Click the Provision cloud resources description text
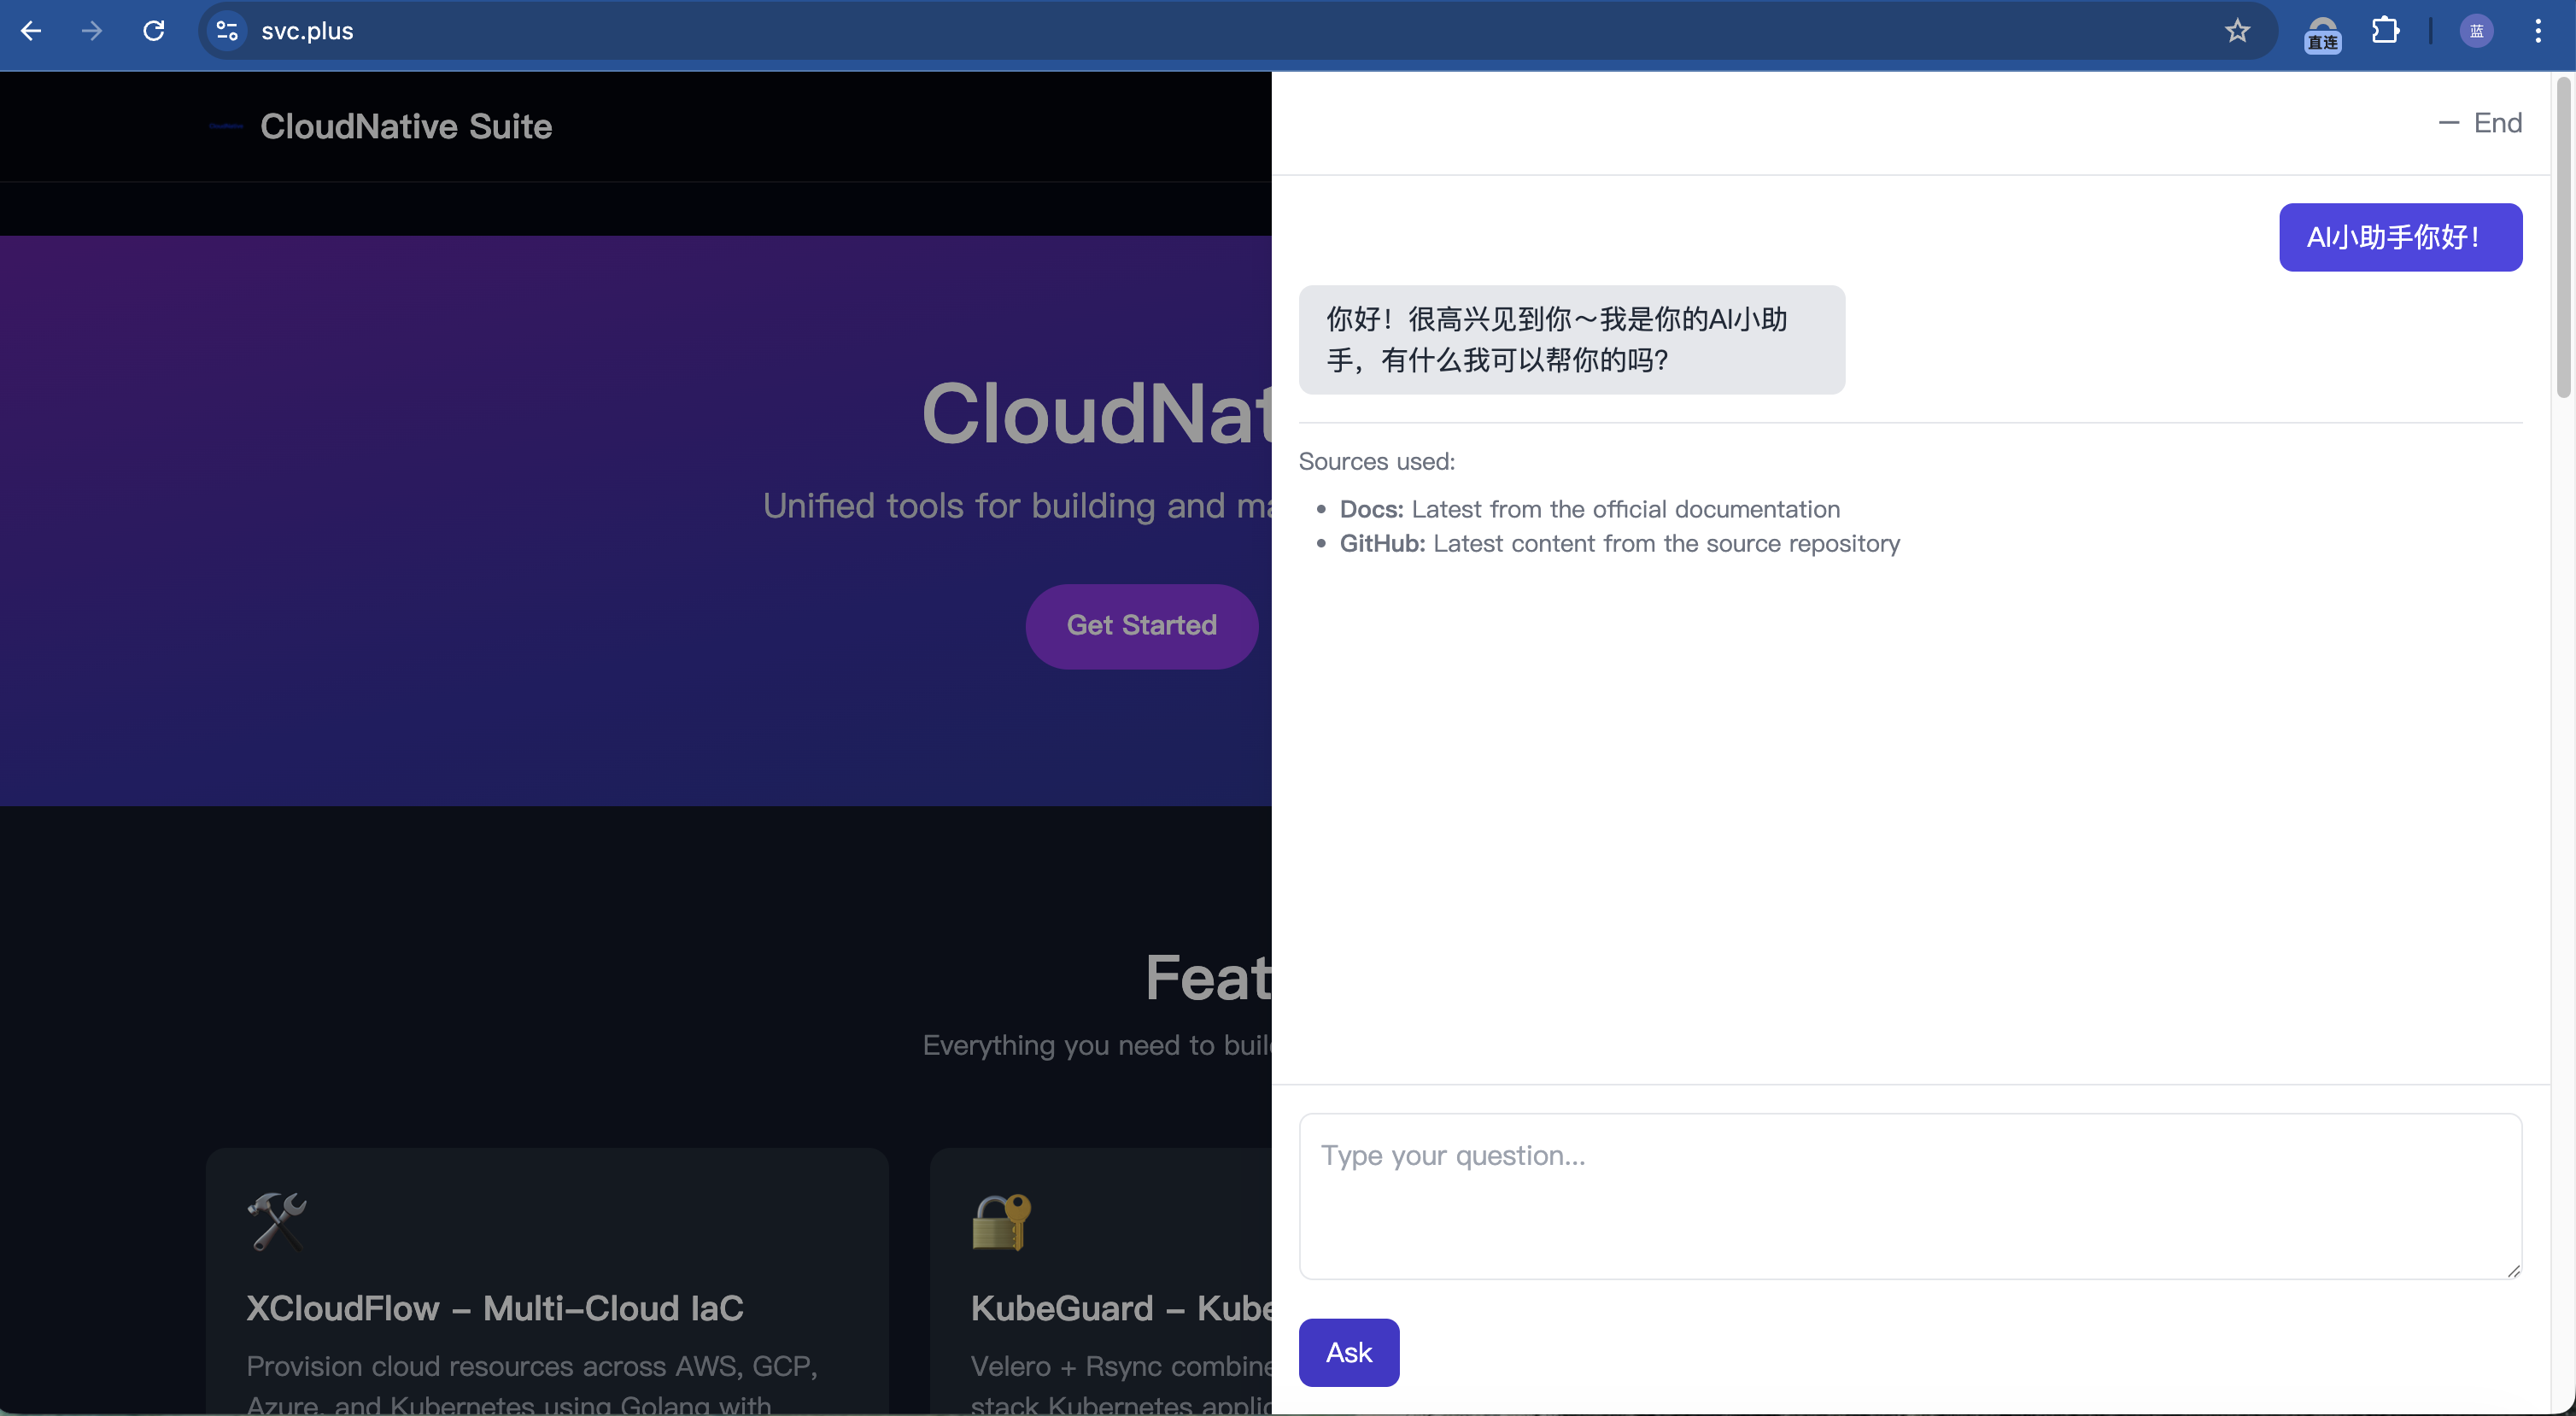 [x=532, y=1385]
